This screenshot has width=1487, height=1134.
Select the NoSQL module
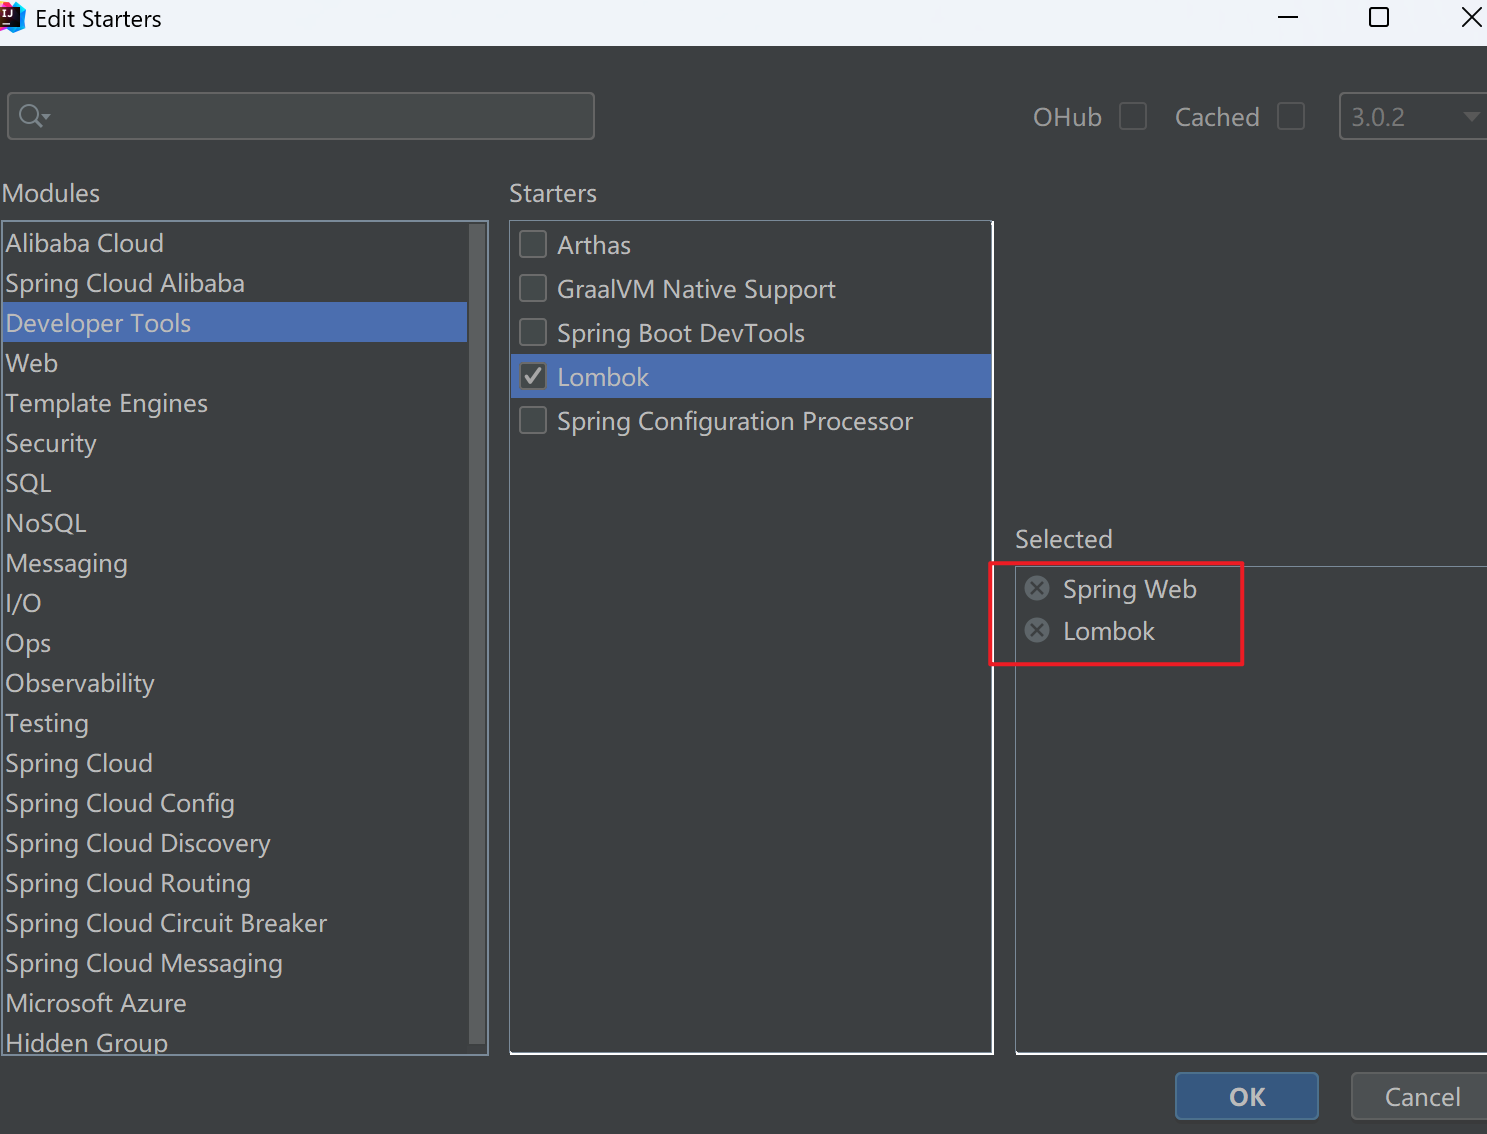236,523
